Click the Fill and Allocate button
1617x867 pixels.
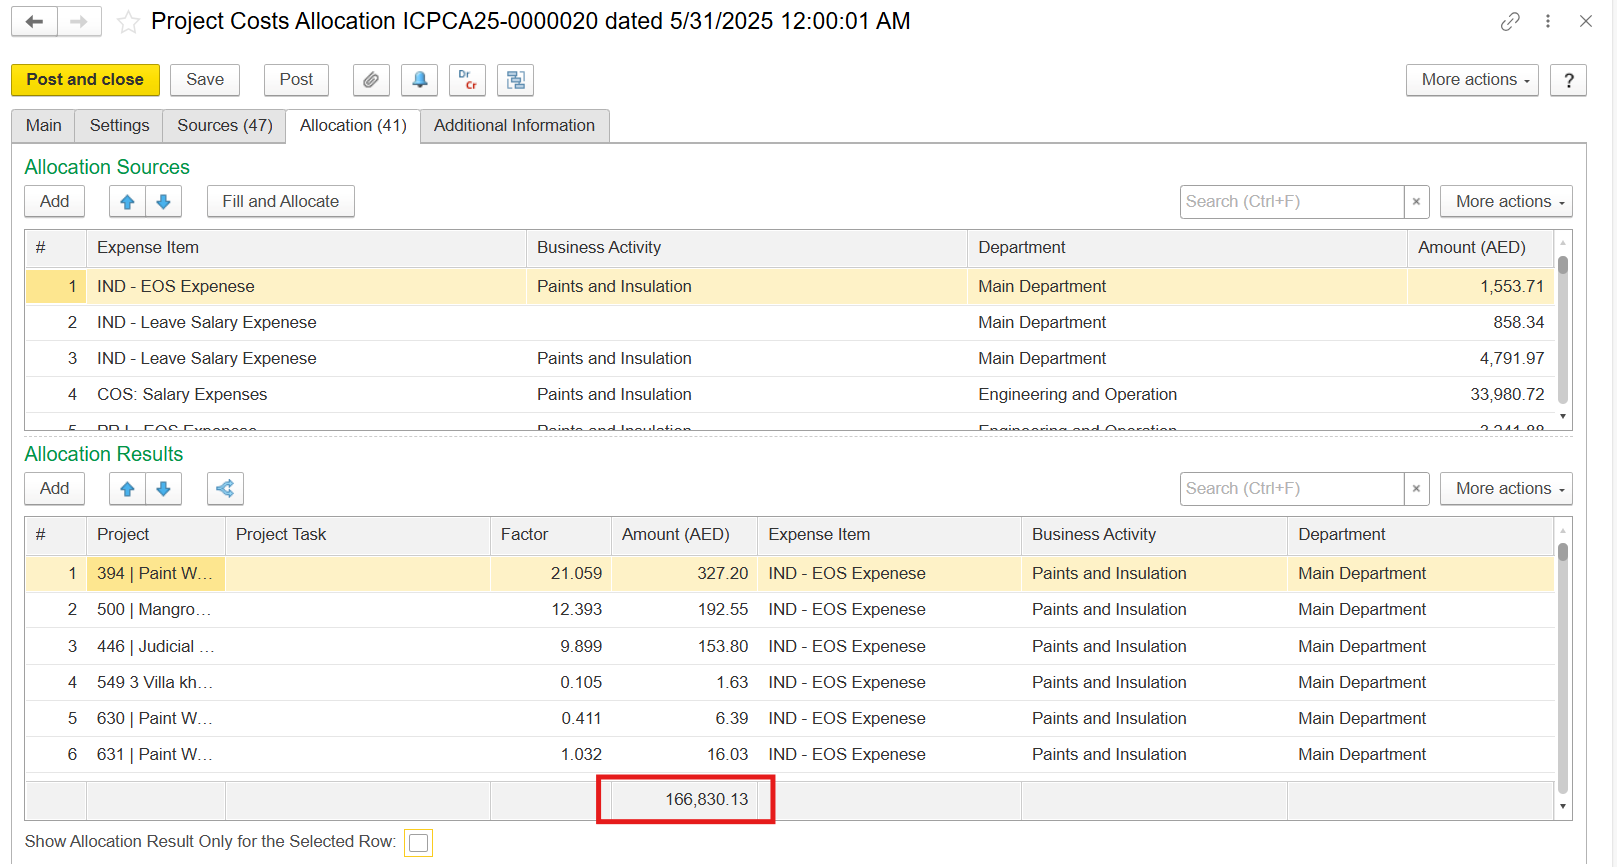280,202
